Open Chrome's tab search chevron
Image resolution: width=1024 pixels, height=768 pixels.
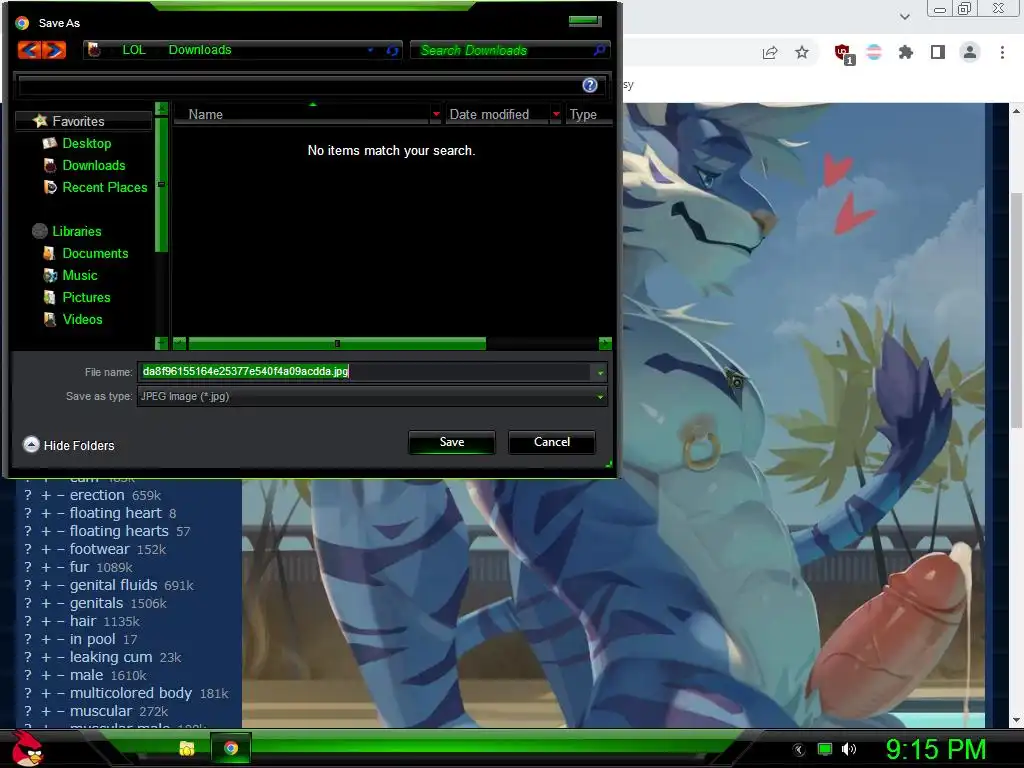[904, 17]
